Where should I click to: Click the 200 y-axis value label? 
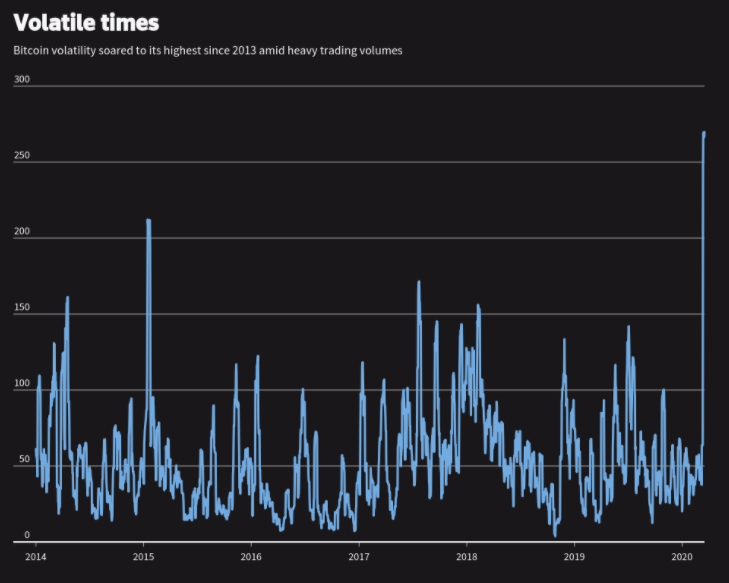22,231
